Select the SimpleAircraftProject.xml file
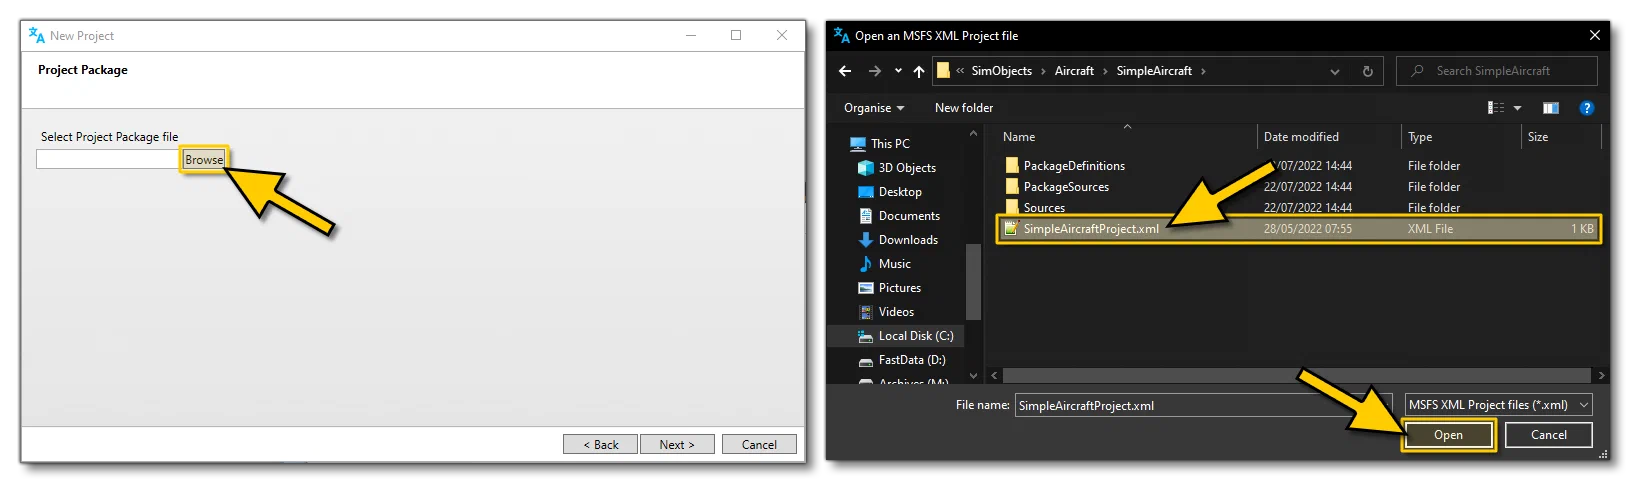 pyautogui.click(x=1299, y=229)
